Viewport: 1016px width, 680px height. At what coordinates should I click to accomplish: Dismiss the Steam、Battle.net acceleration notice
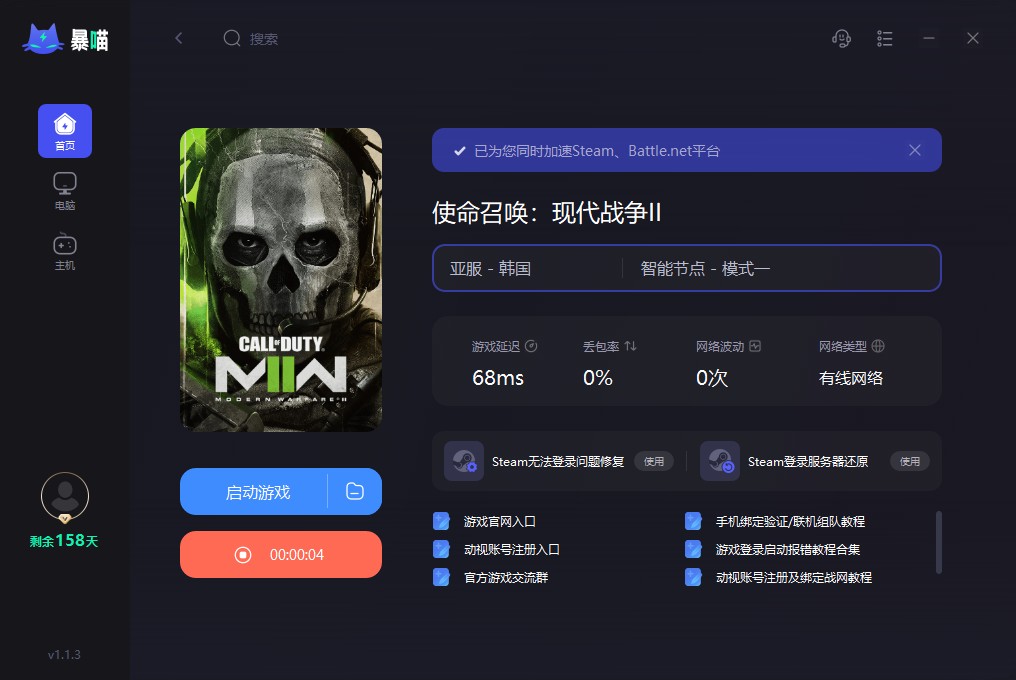click(x=915, y=150)
